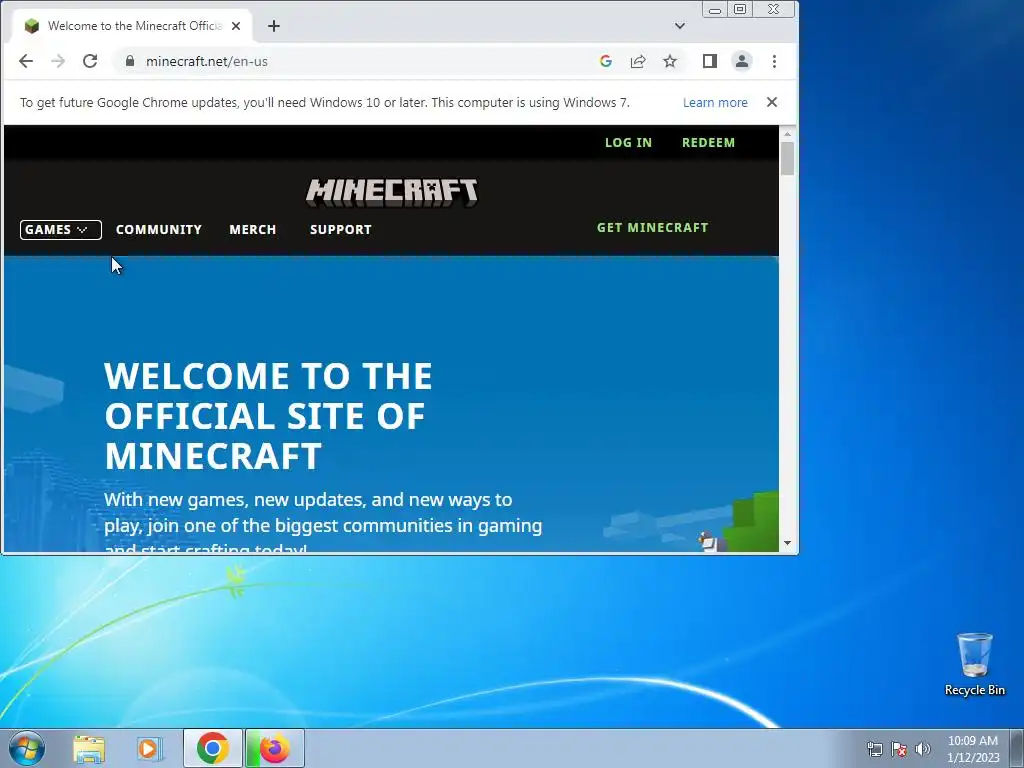
Task: Maximize the Chrome window
Action: coord(740,10)
